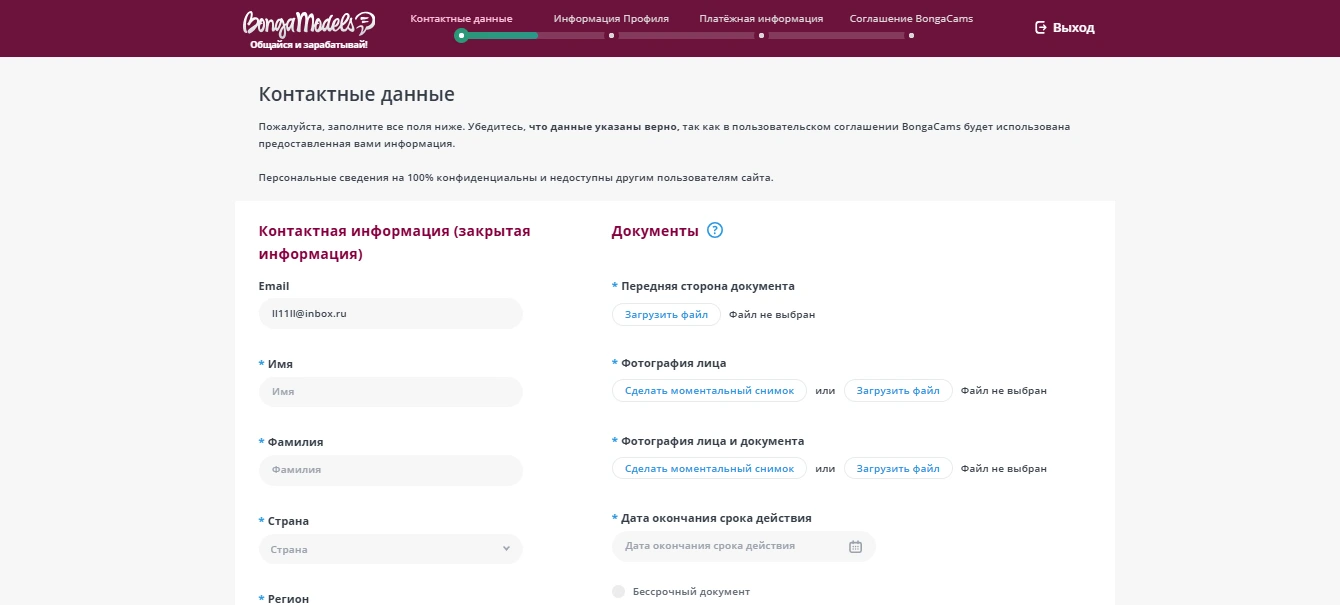Upload file for Фотография лица

(x=898, y=391)
